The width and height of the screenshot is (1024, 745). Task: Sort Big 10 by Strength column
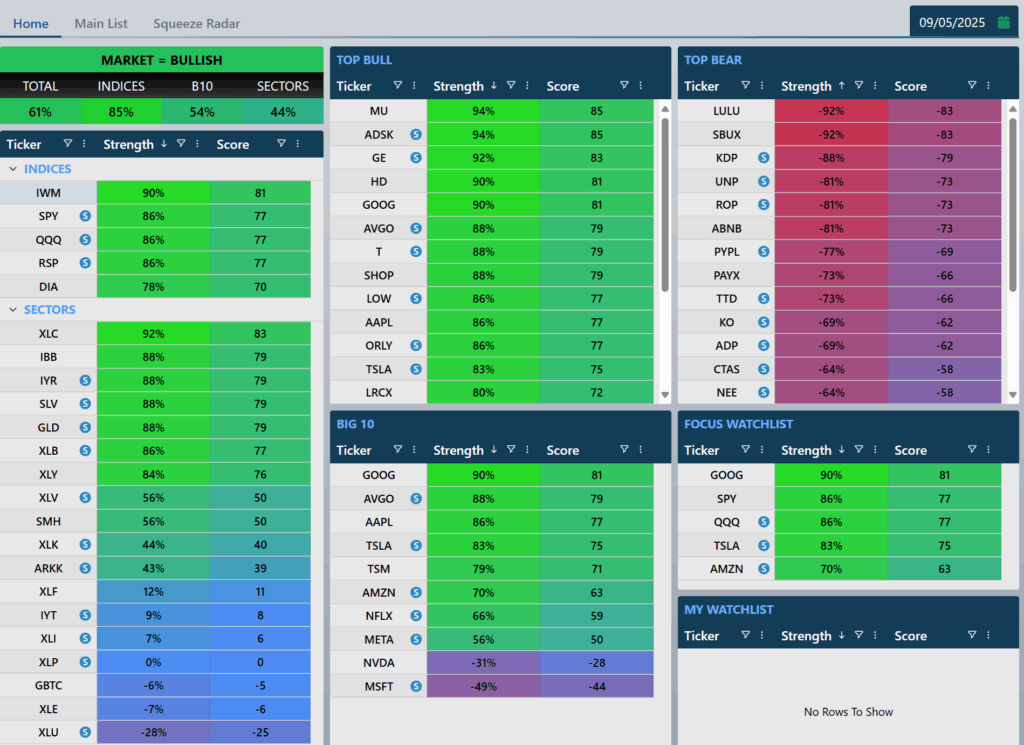click(458, 451)
